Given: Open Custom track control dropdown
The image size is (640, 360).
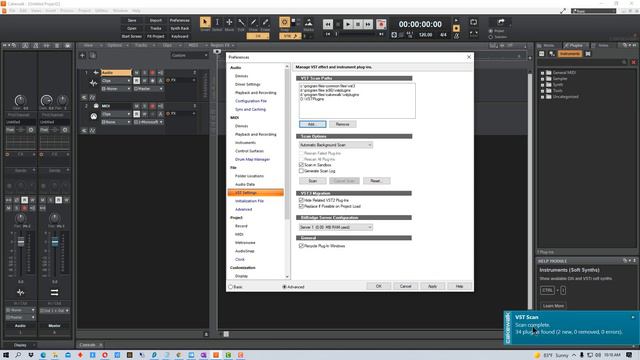Looking at the screenshot, I should tap(190, 56).
